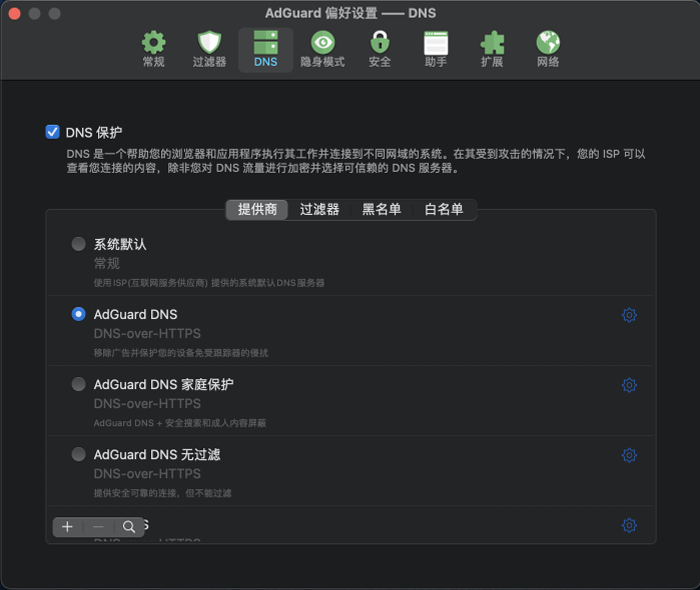The width and height of the screenshot is (700, 590).
Task: Close the AdGuard preferences window
Action: (15, 14)
